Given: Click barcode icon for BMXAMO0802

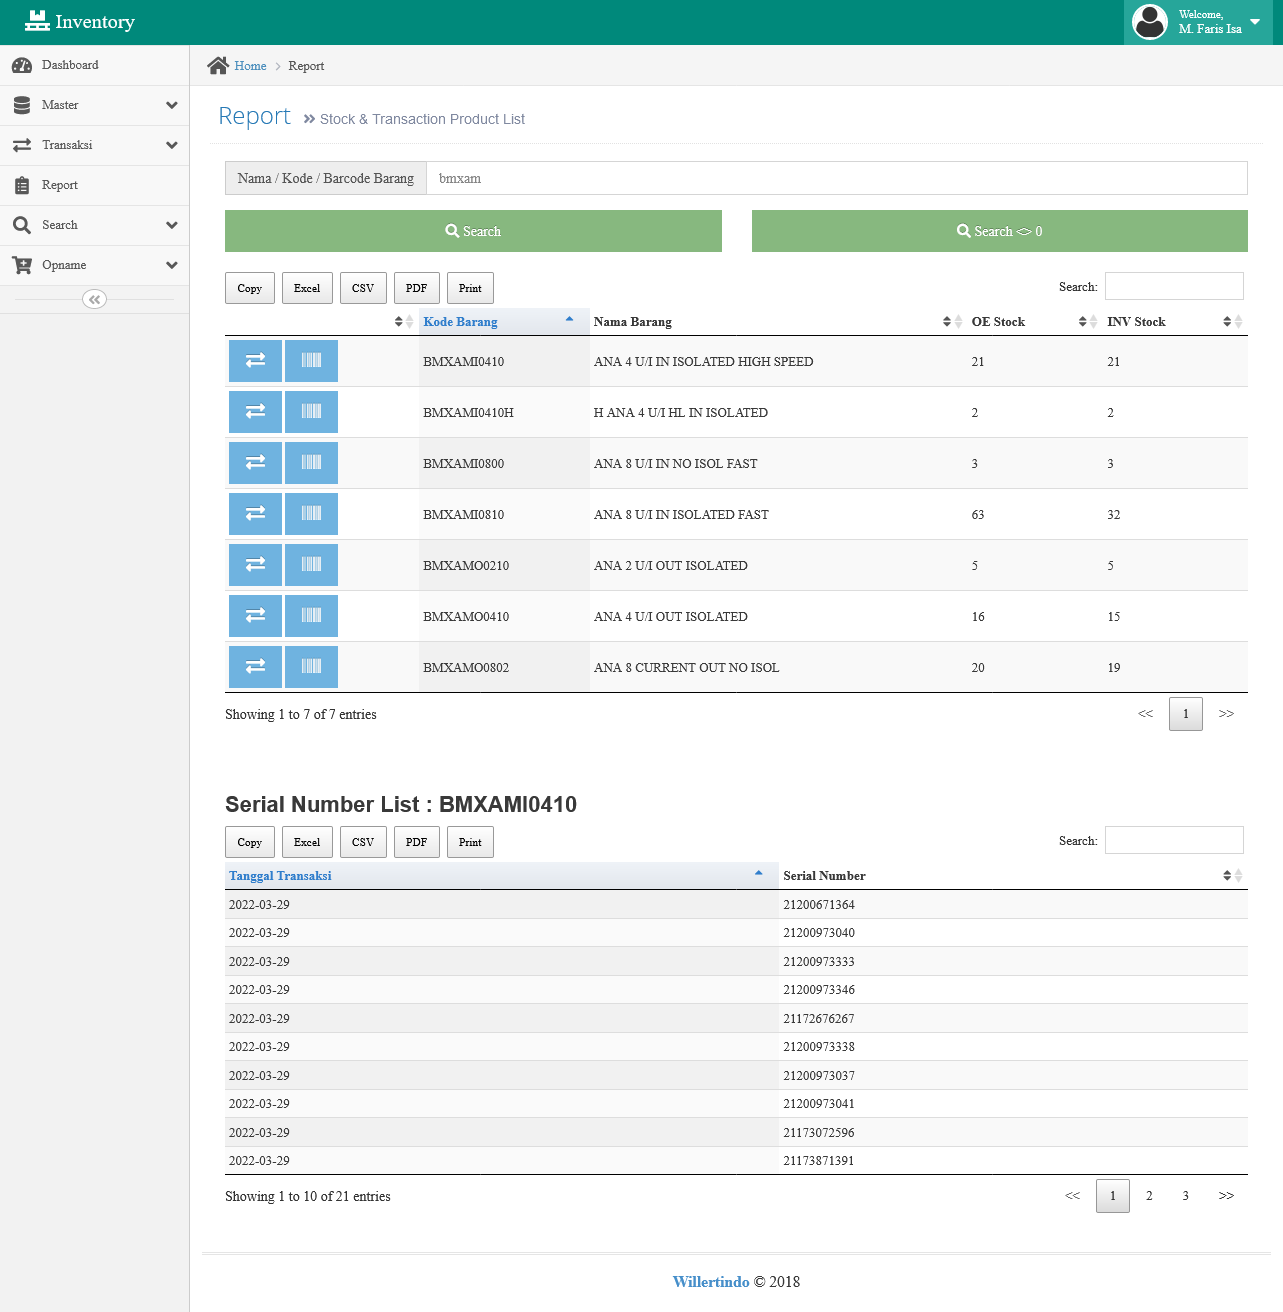Looking at the screenshot, I should coord(311,667).
